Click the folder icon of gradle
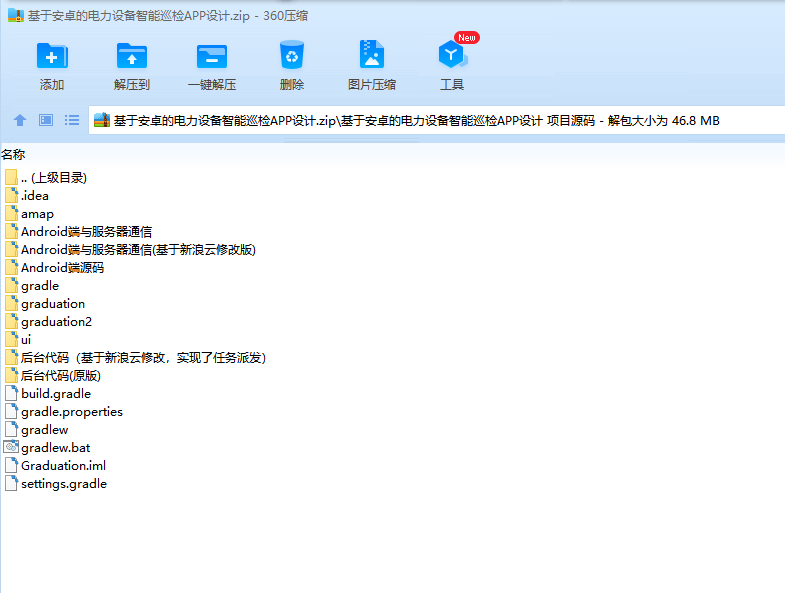This screenshot has width=785, height=593. click(x=12, y=285)
